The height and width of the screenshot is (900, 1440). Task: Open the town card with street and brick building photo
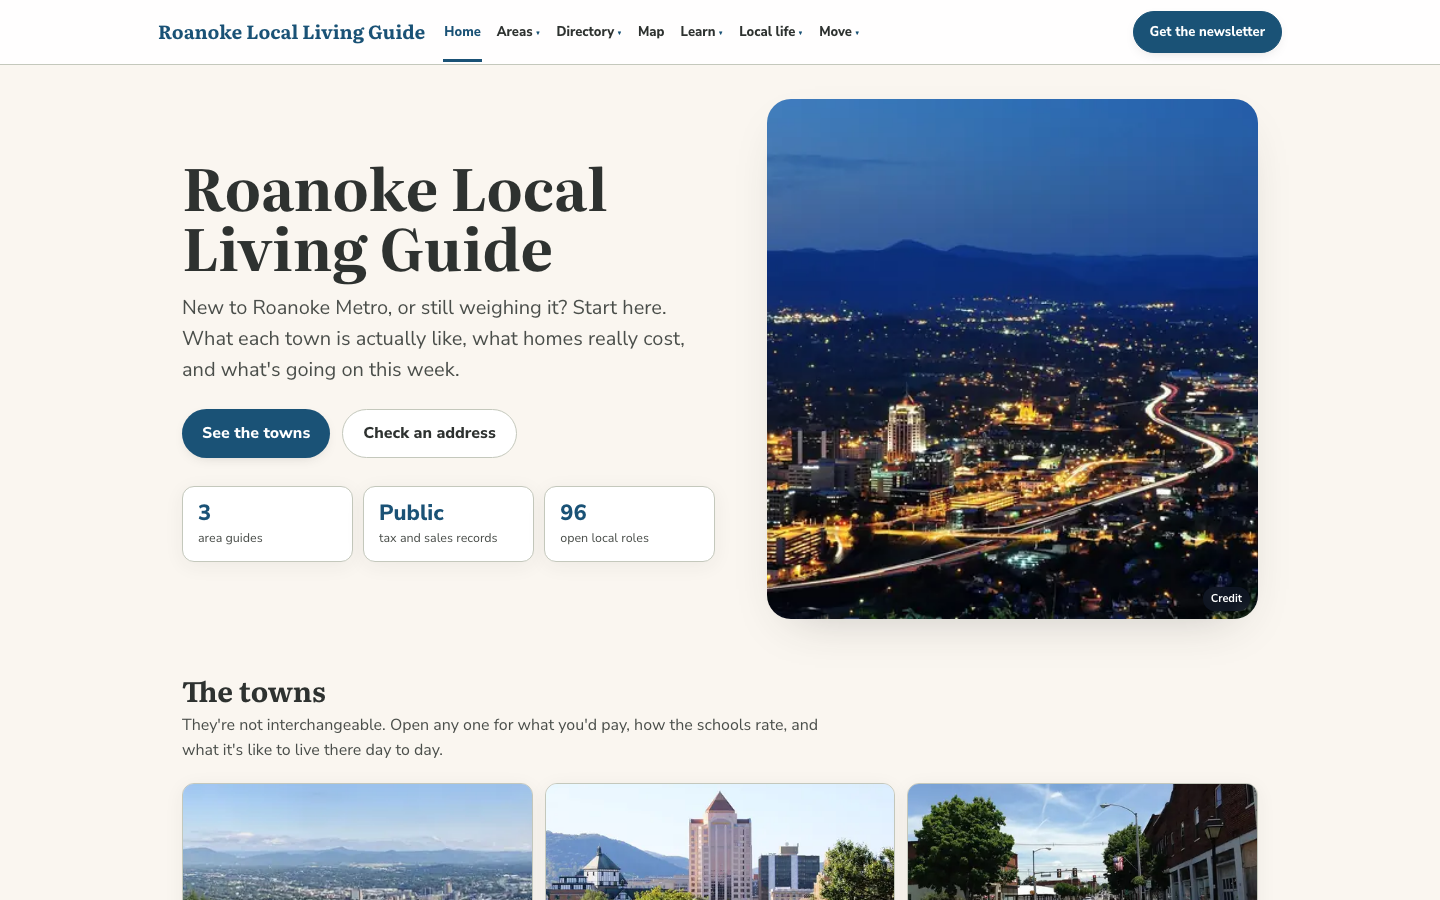[x=1082, y=842]
